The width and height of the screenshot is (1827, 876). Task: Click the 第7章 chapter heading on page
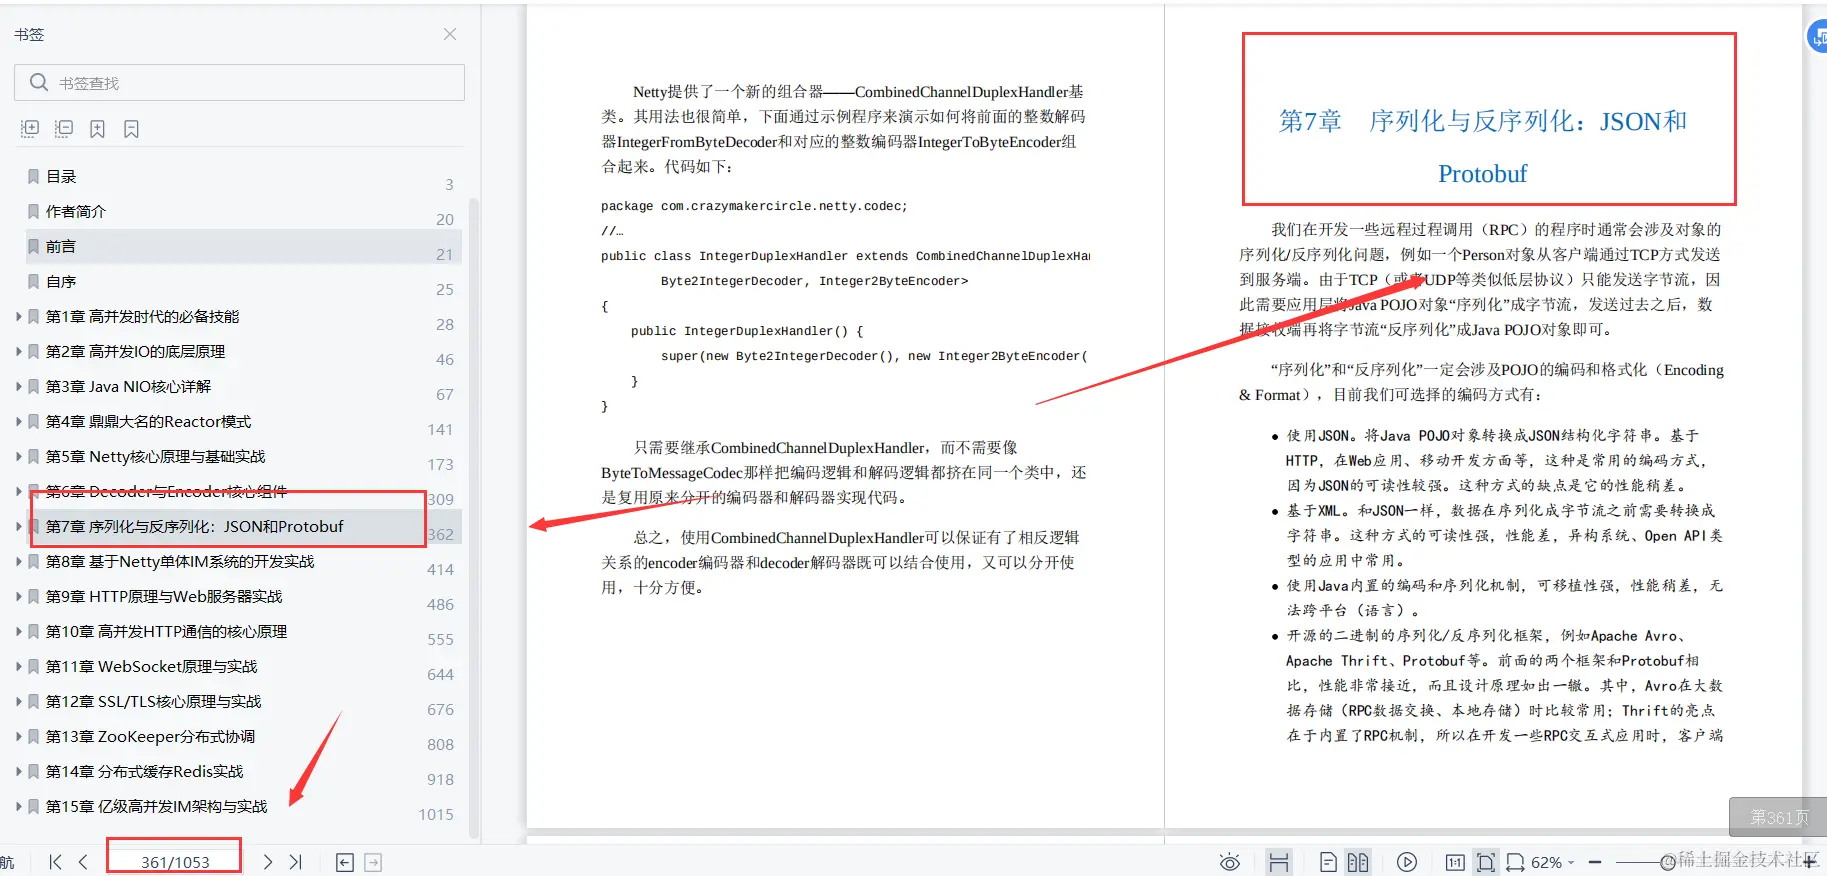click(1483, 146)
